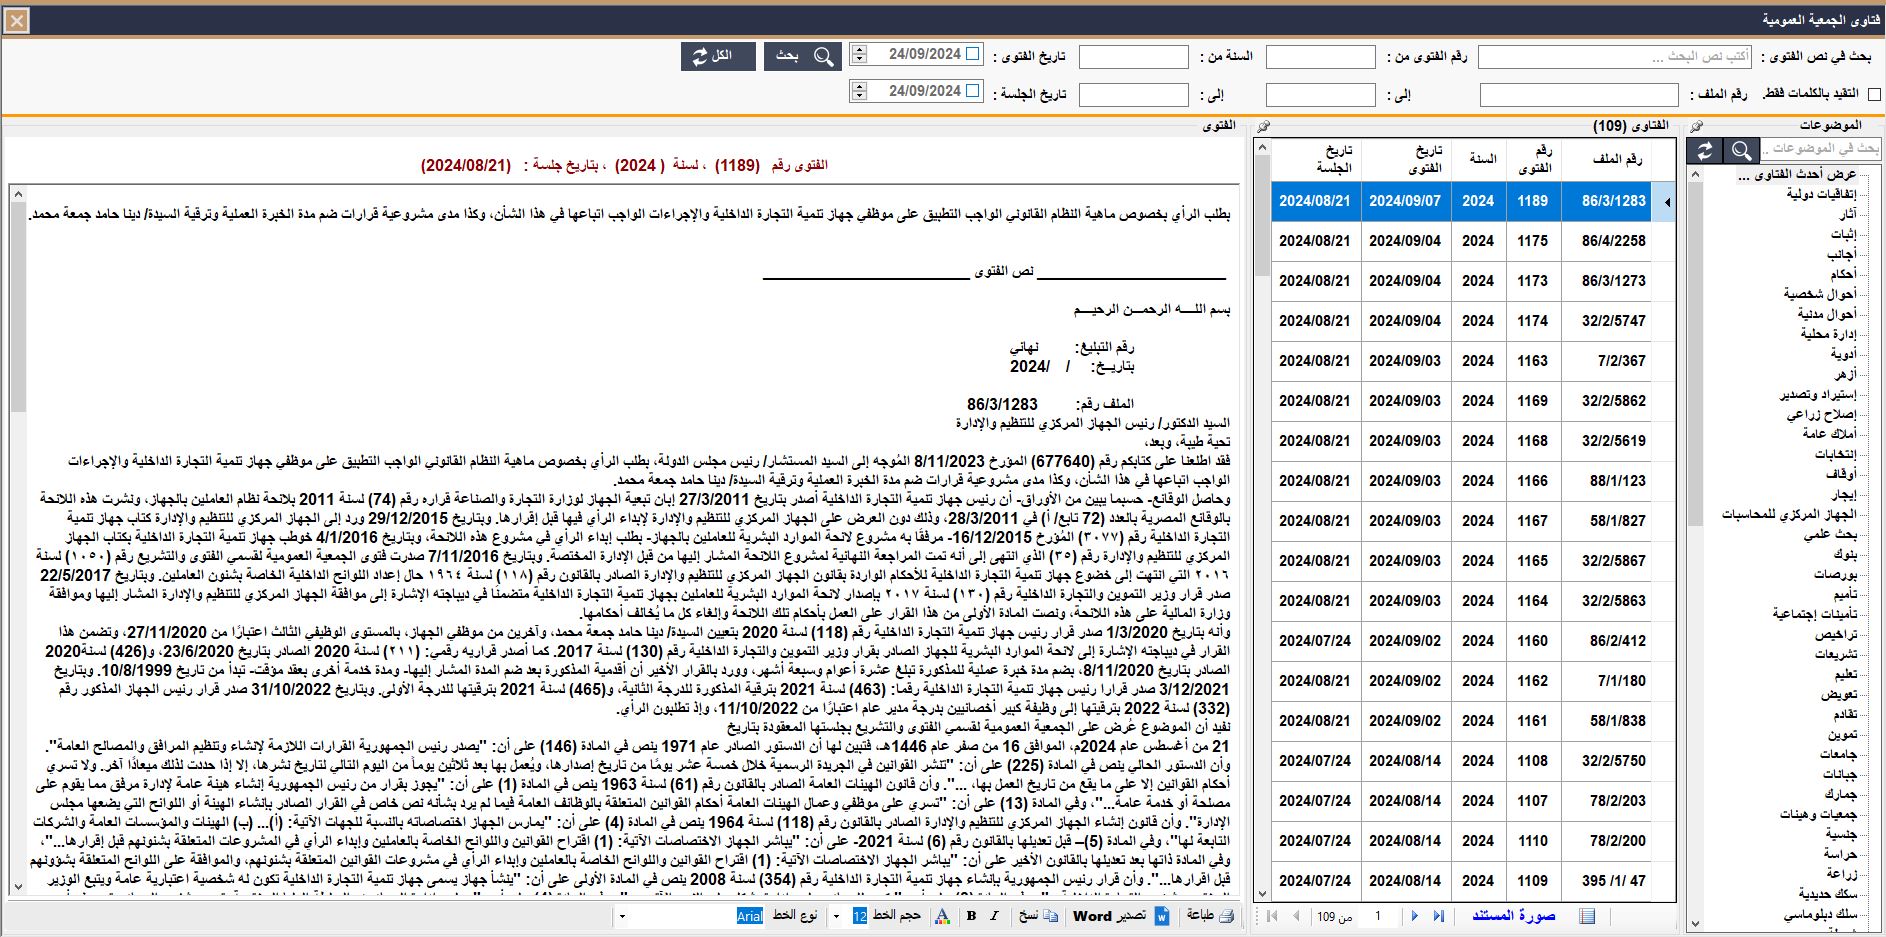Click the fatwa list scrollbar down arrow

click(x=1262, y=893)
